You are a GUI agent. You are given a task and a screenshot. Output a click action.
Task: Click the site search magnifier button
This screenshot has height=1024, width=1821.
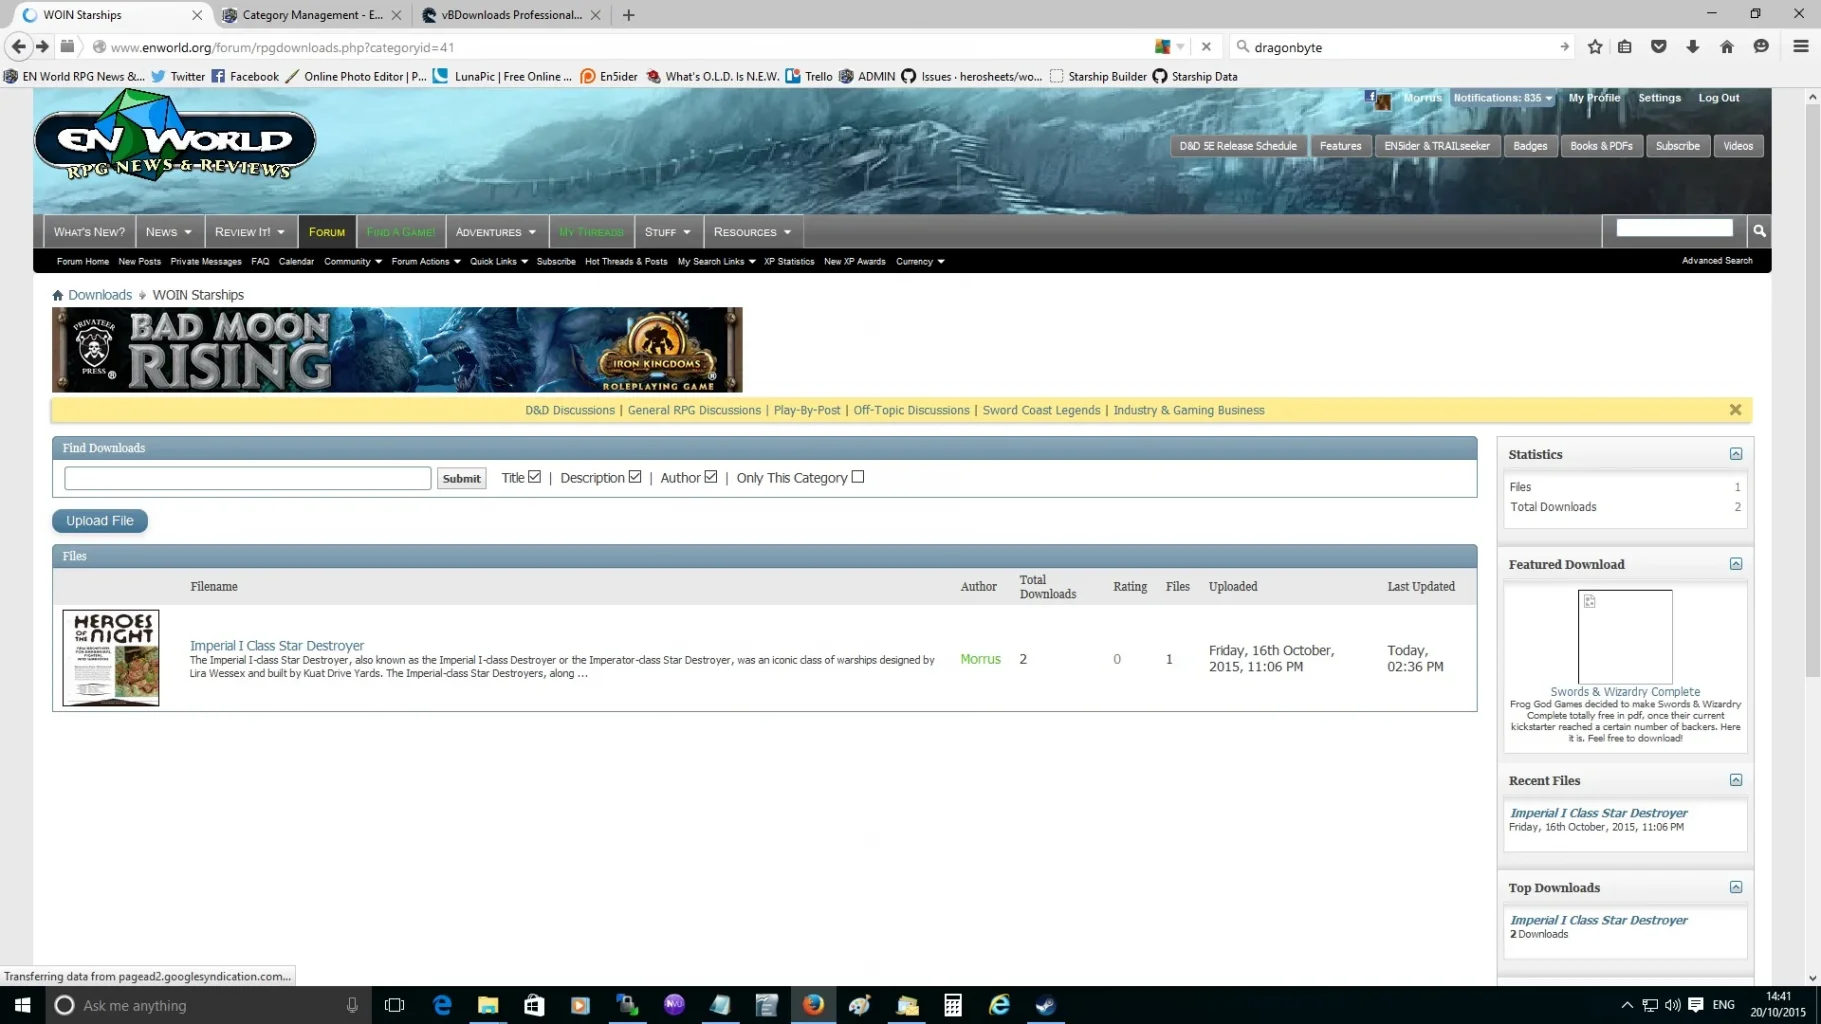pos(1759,231)
